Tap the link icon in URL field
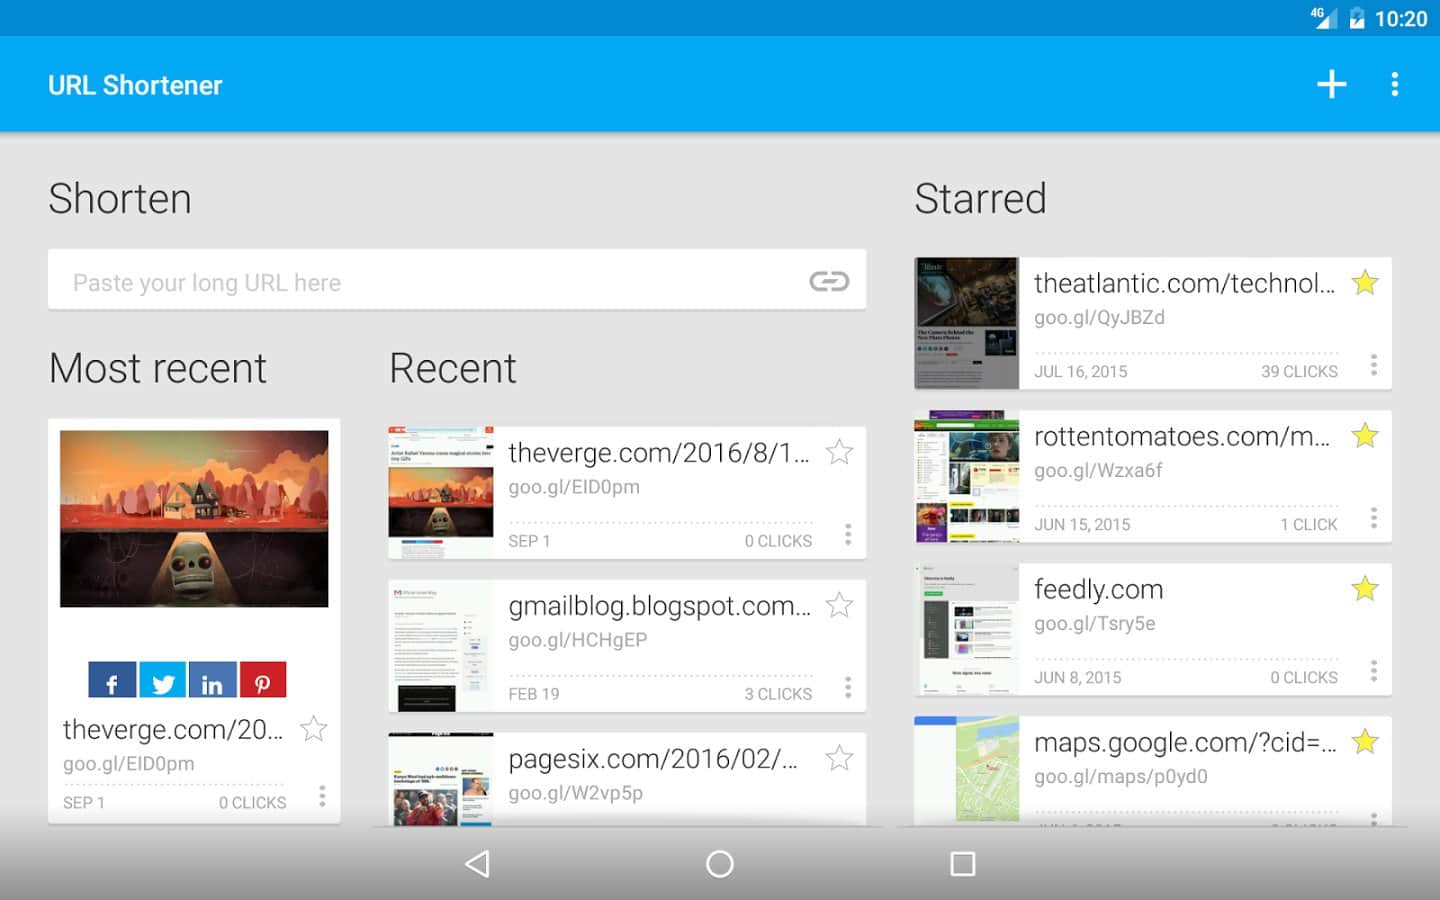Image resolution: width=1440 pixels, height=900 pixels. click(829, 281)
